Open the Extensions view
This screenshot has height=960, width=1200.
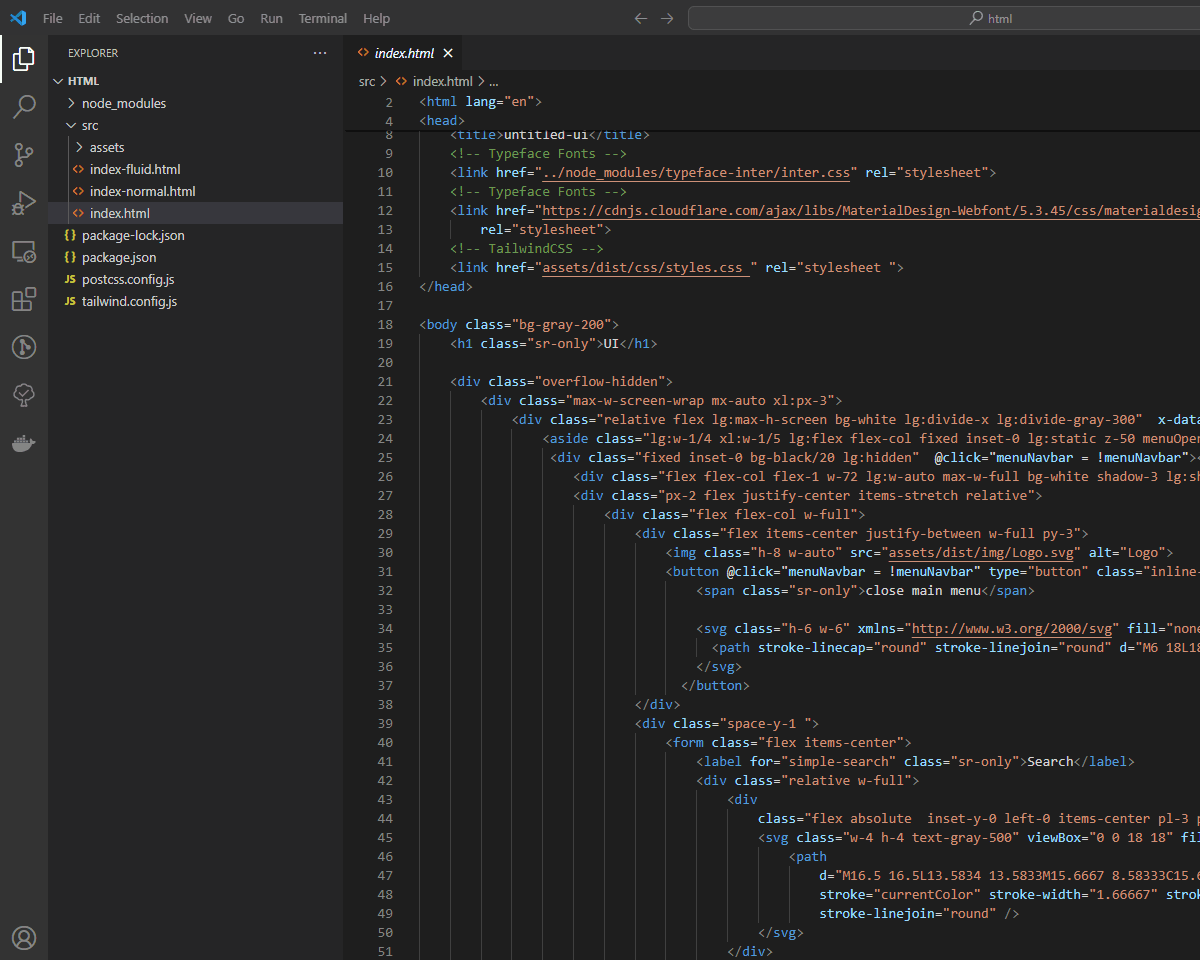(24, 299)
